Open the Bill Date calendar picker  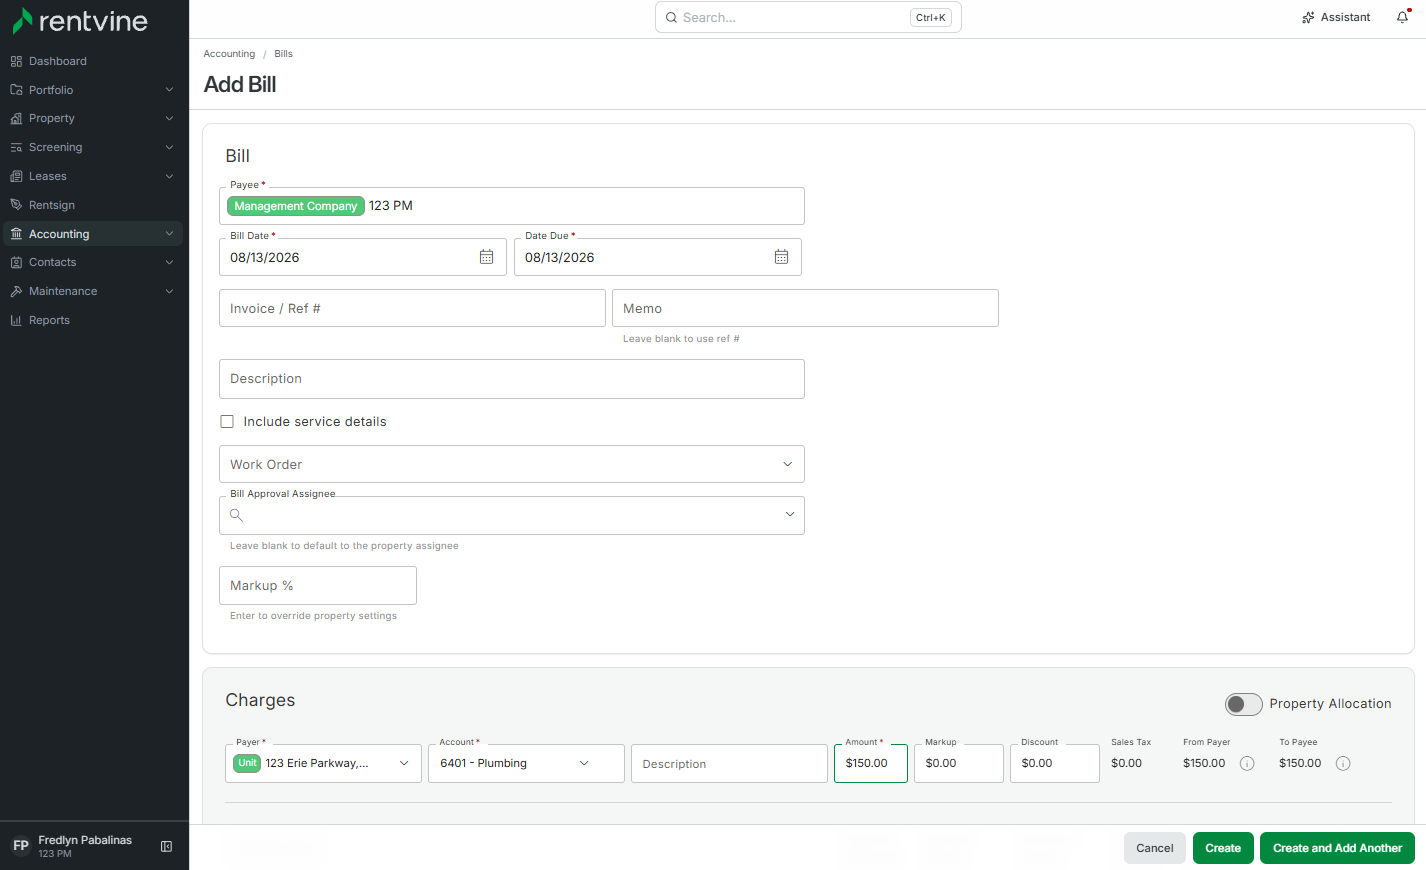[x=486, y=257]
